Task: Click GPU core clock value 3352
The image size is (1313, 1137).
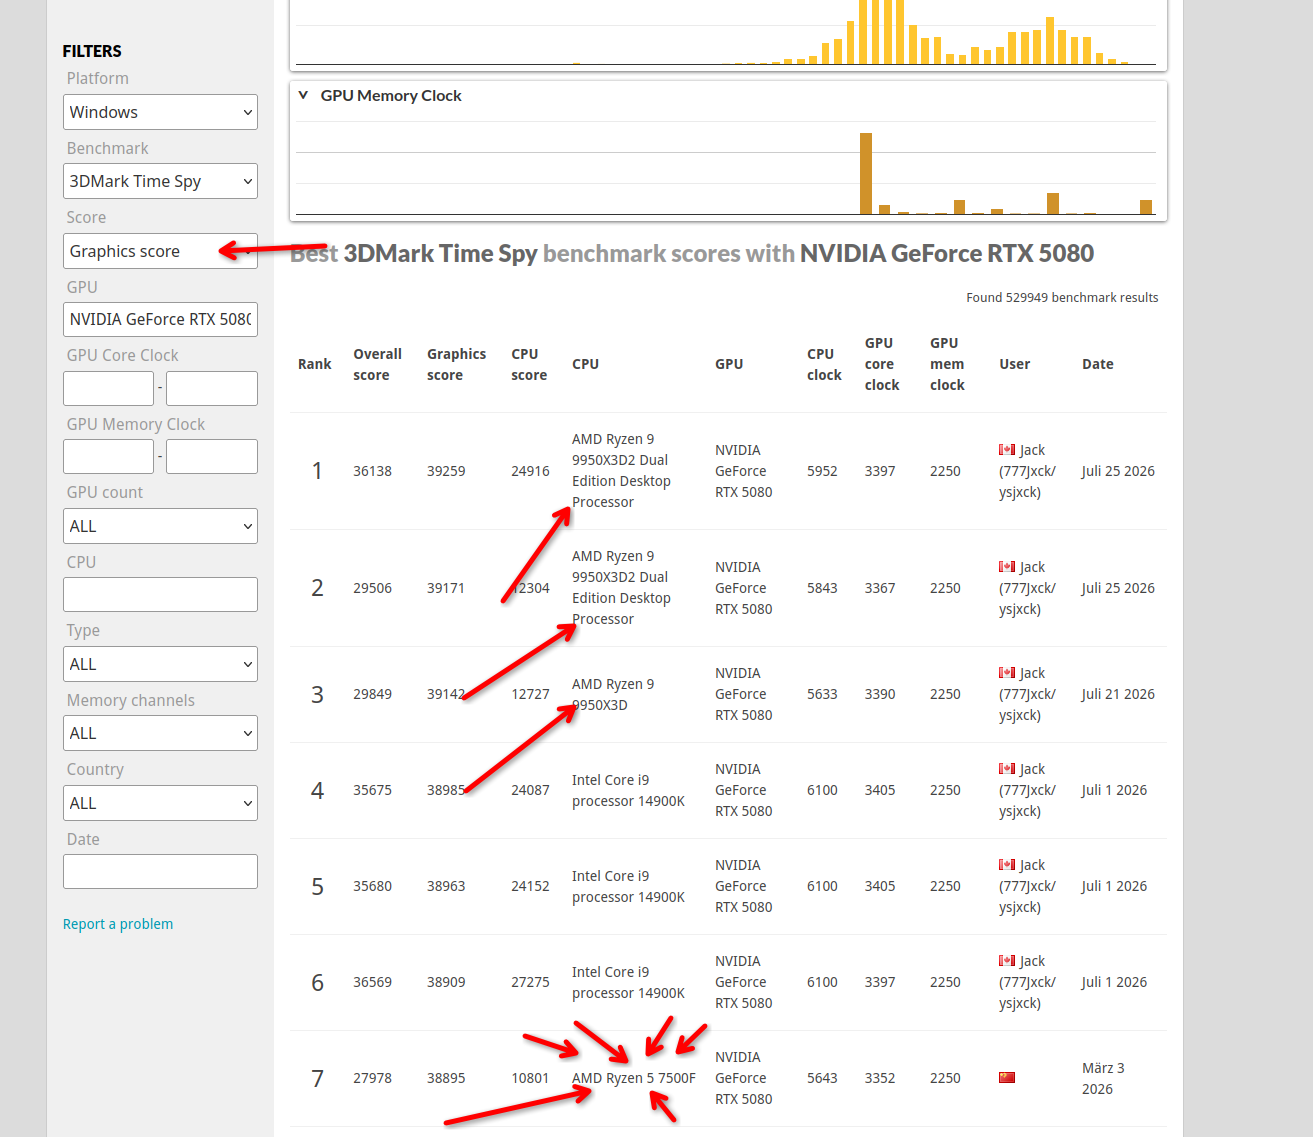Action: click(880, 1078)
